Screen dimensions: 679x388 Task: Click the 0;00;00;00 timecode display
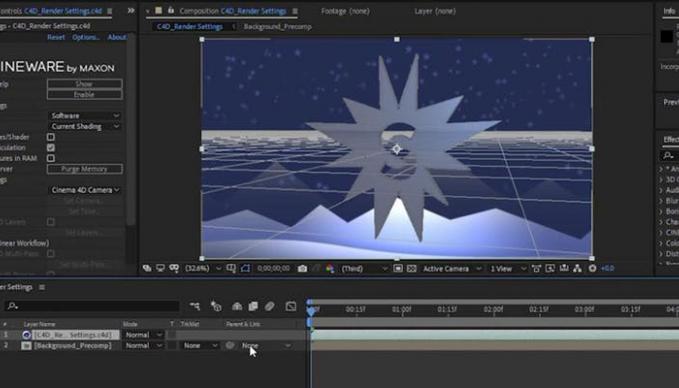click(273, 268)
